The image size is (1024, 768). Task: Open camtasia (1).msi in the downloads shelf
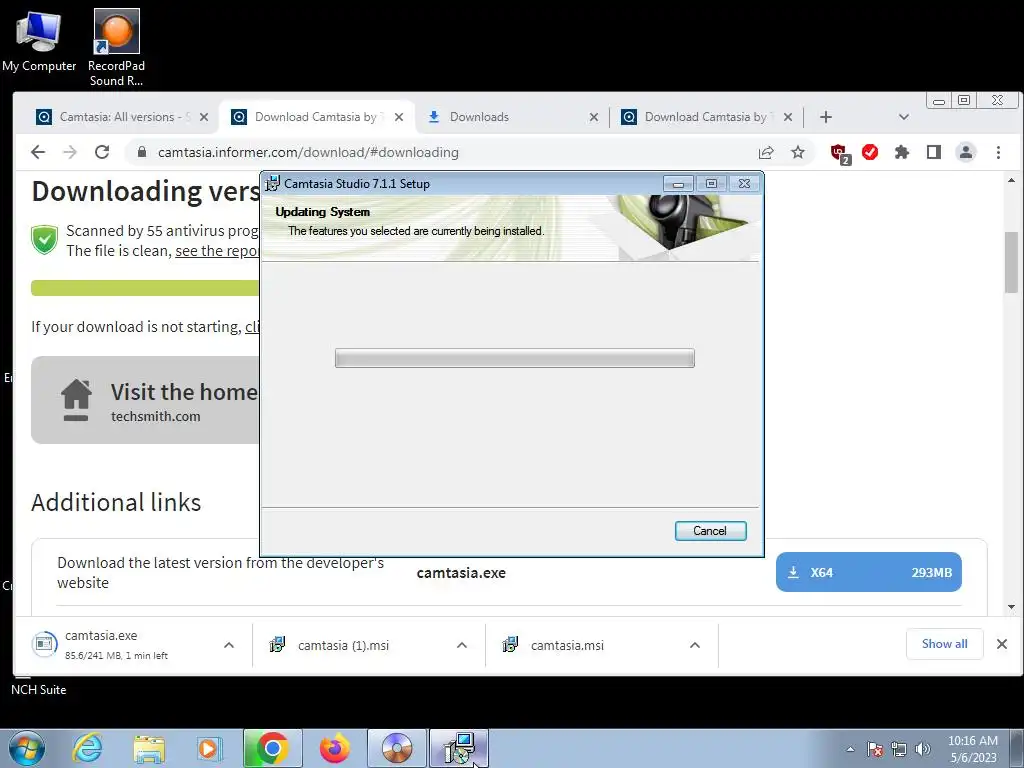344,645
